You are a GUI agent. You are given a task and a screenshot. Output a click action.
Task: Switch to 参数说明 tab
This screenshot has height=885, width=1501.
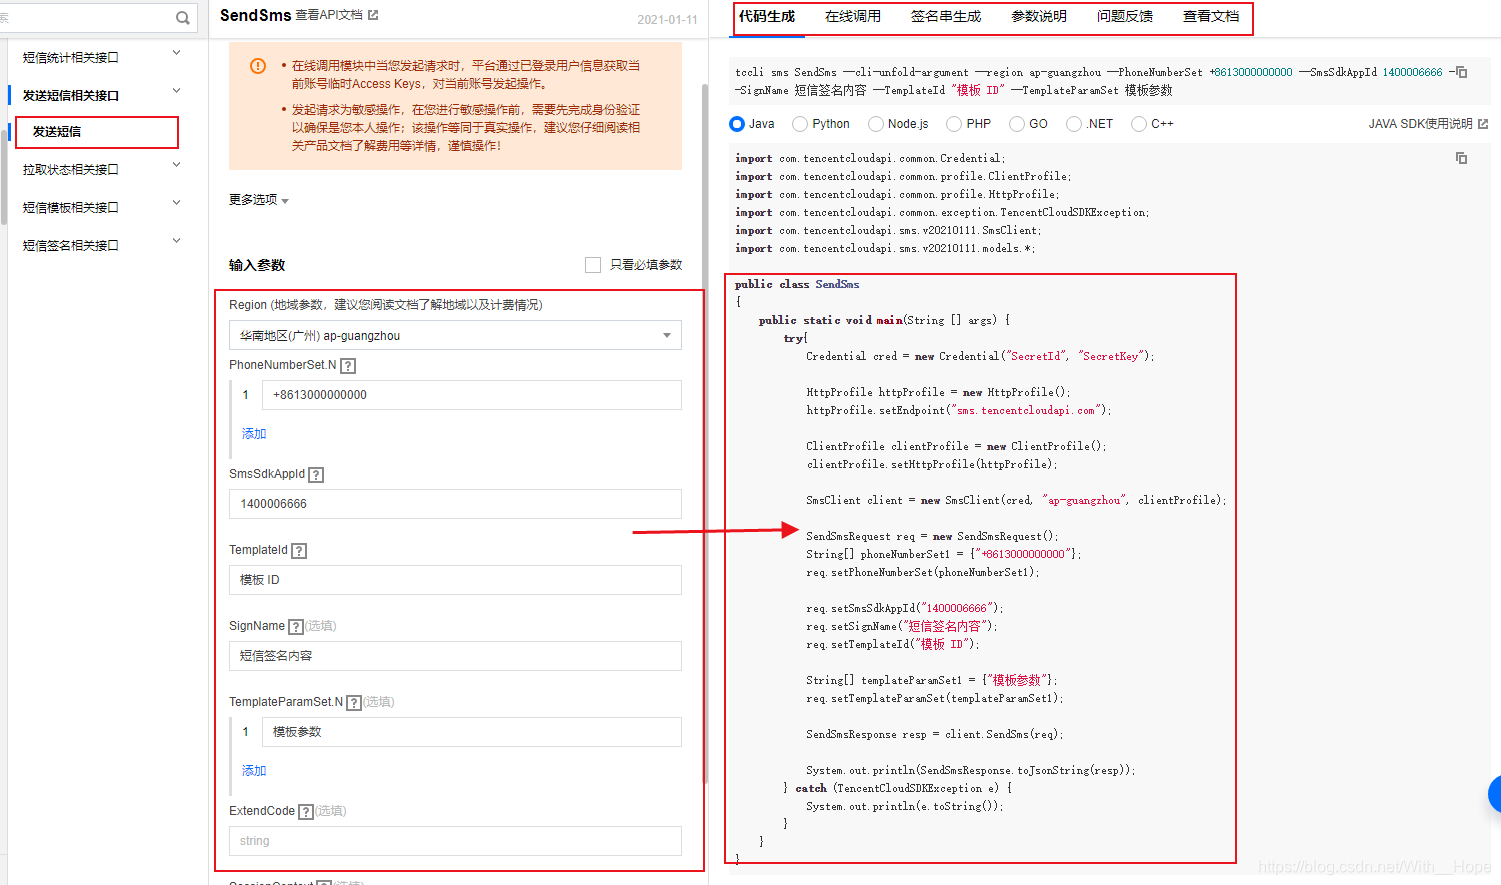pyautogui.click(x=1039, y=17)
